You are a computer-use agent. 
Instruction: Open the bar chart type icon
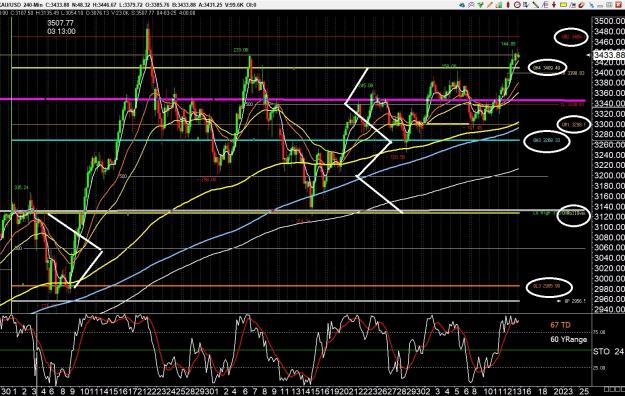(499, 5)
